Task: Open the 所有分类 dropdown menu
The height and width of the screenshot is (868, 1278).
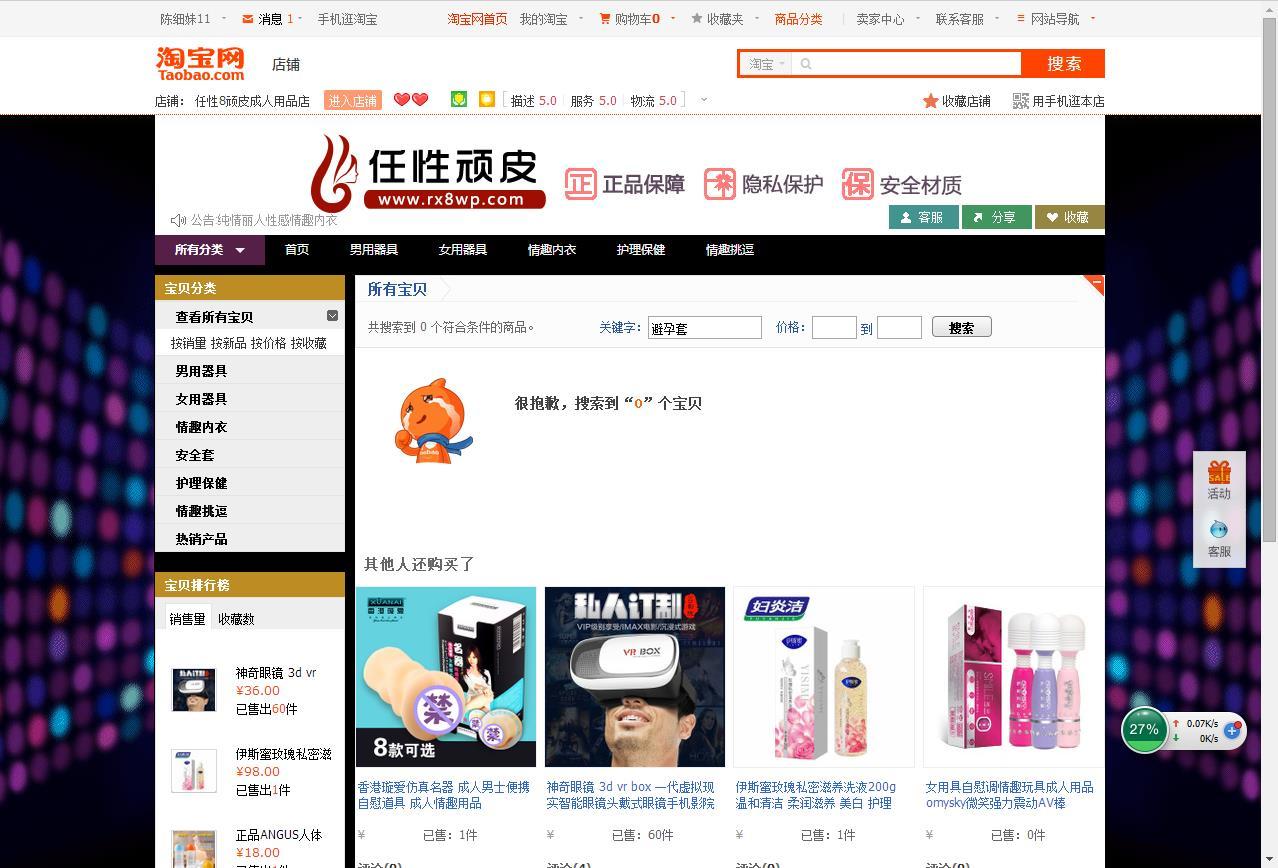Action: 210,250
